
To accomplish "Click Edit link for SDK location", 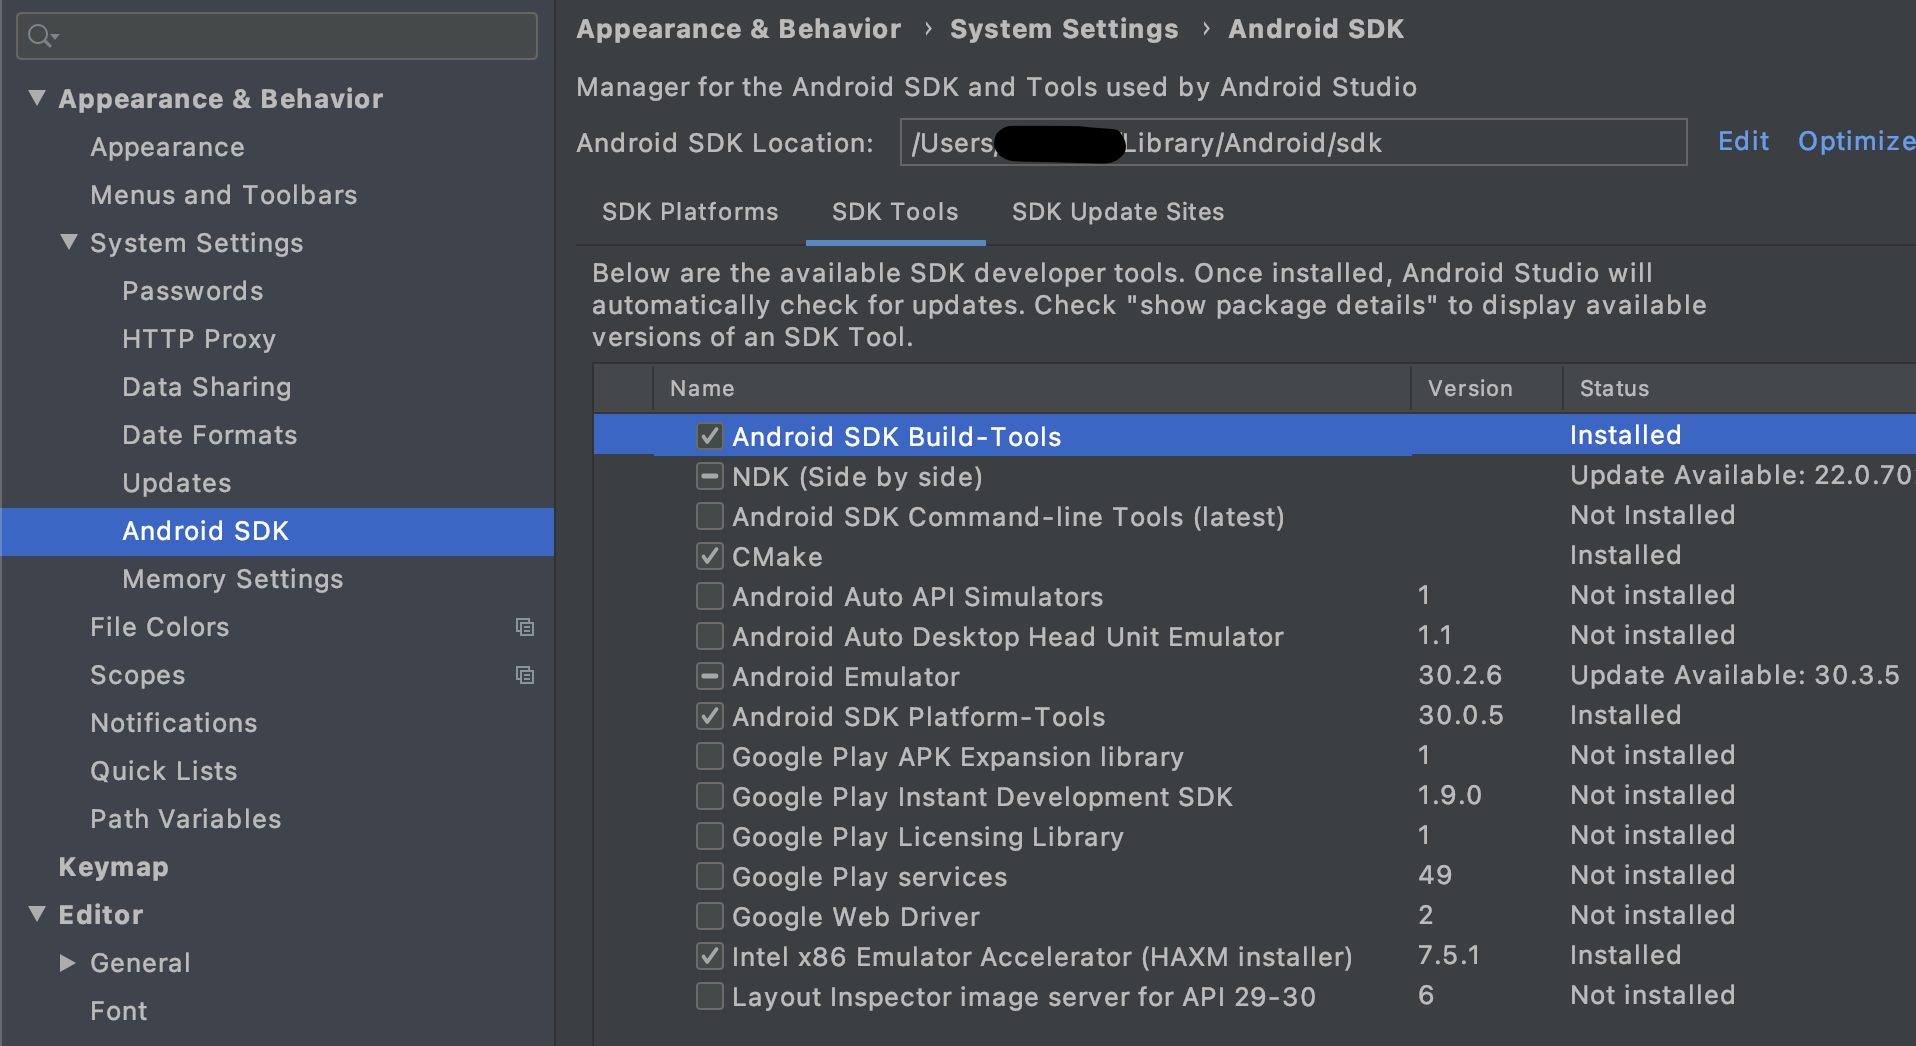I will coord(1743,141).
